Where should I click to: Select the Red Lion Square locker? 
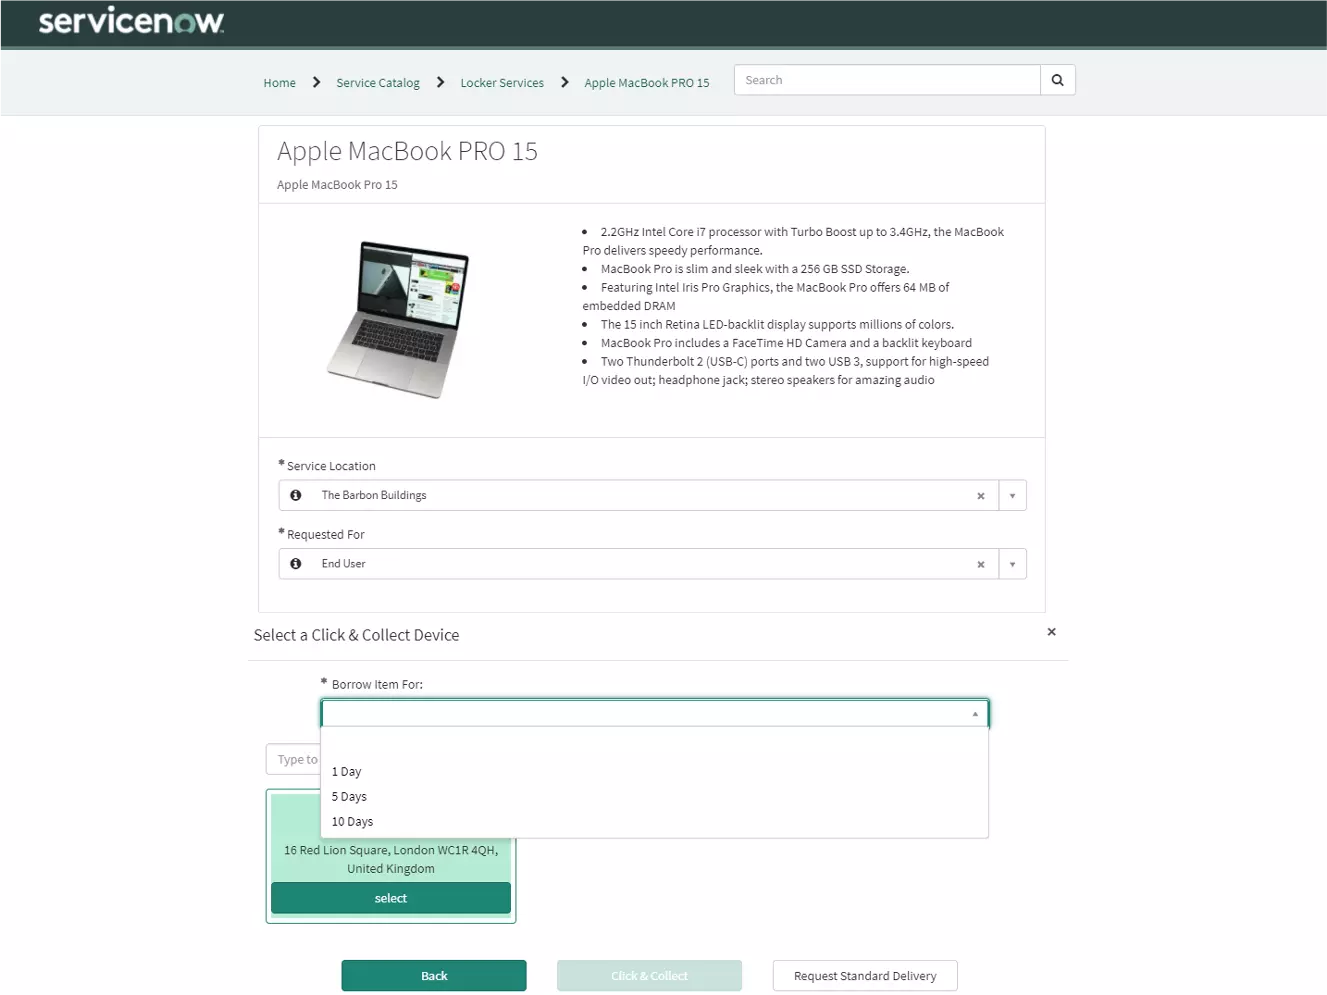[x=391, y=898]
